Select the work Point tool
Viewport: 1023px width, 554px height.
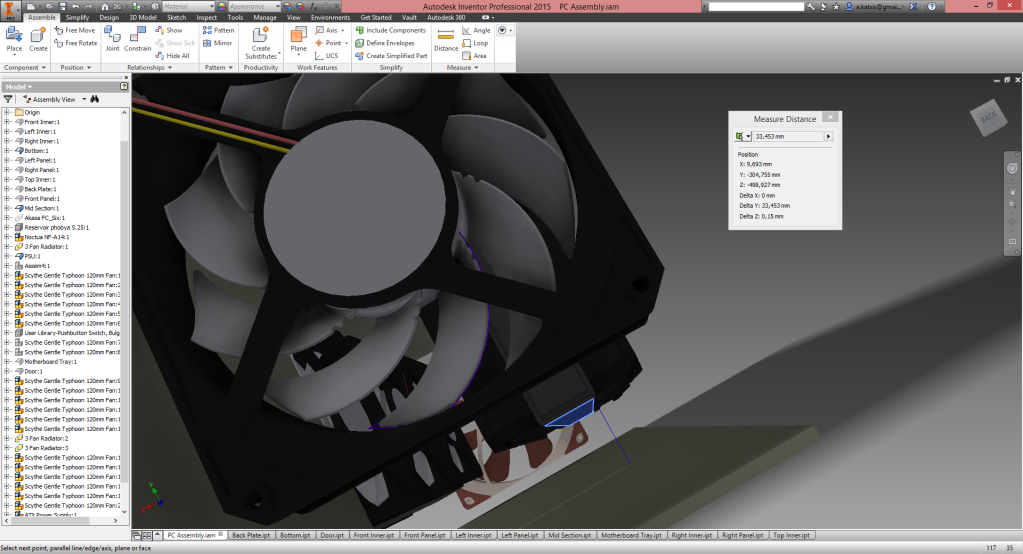329,43
